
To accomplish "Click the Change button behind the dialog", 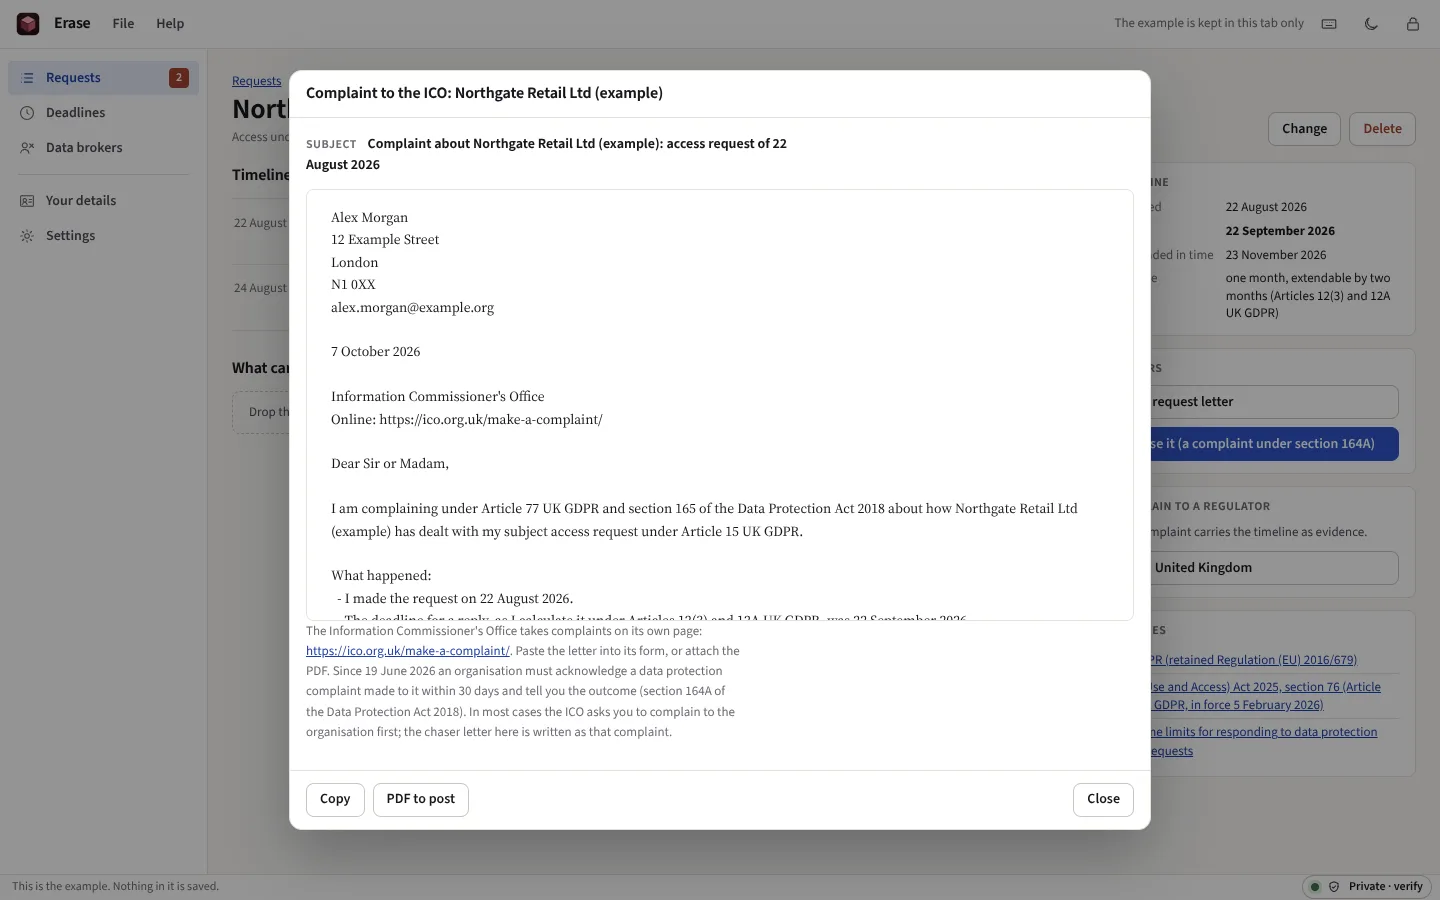I will (1304, 129).
